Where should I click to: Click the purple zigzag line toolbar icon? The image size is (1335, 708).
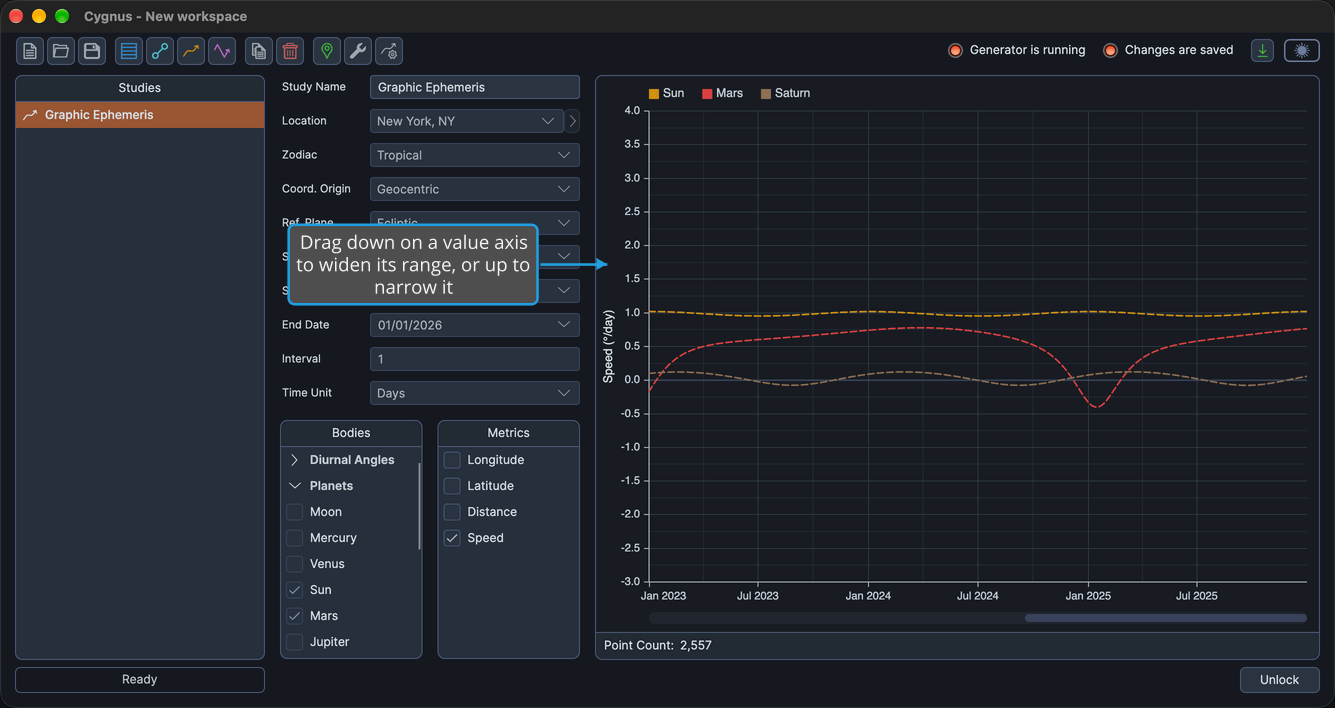click(222, 51)
